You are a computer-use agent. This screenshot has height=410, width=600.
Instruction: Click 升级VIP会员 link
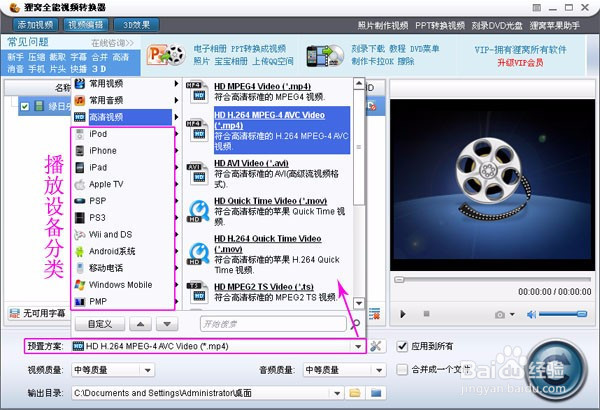pyautogui.click(x=520, y=62)
